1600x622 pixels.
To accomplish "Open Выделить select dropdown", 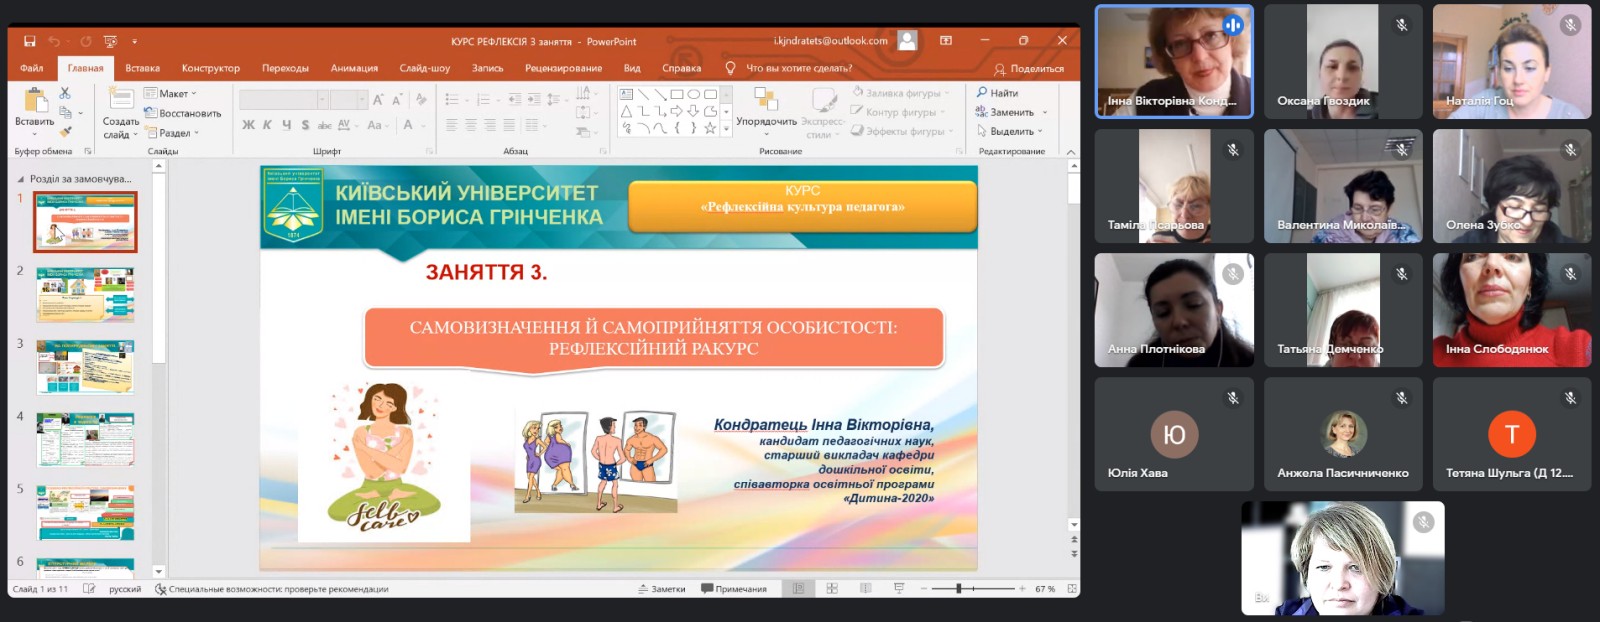I will (x=1010, y=131).
